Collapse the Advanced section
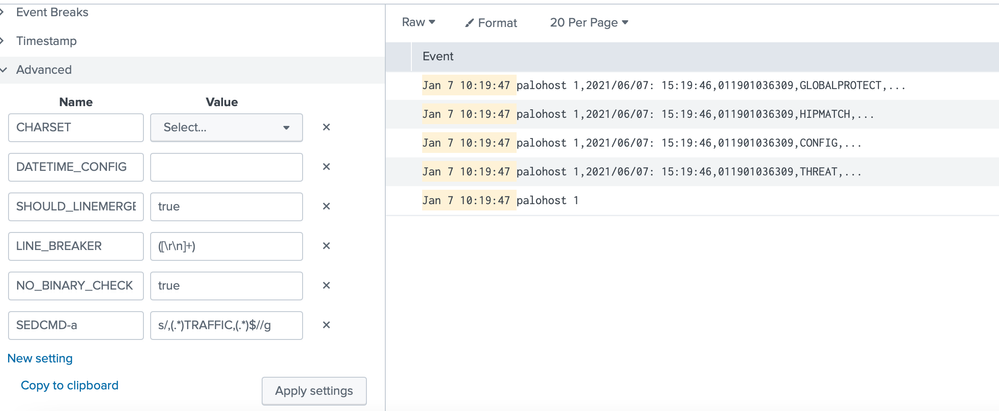Screen dimensions: 999x411 [x=43, y=70]
